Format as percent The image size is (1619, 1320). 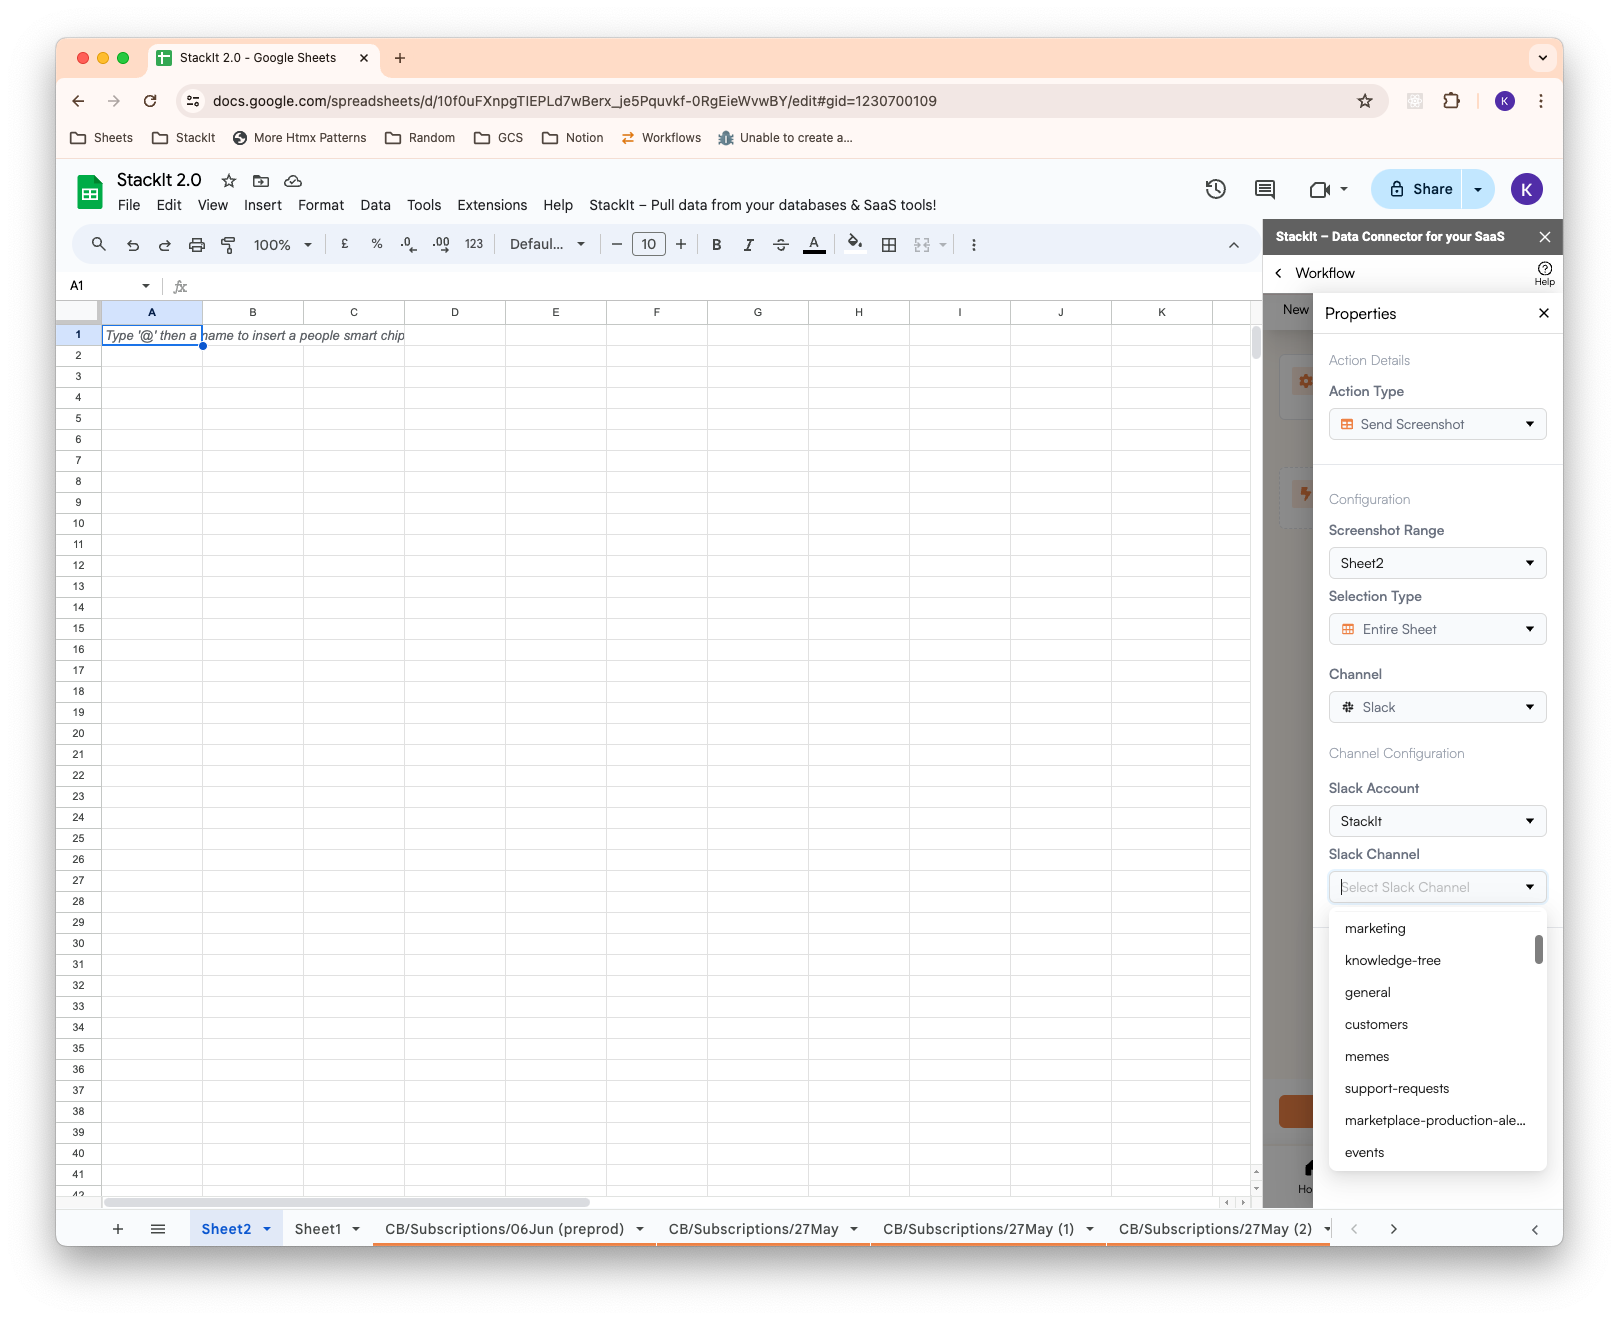point(377,244)
